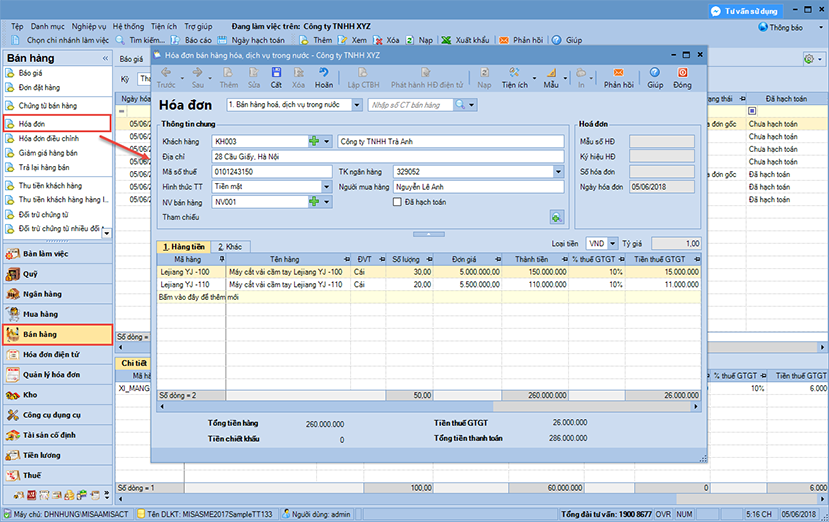Open Kho module in sidebar
Screen dimensions: 829x522
(x=58, y=395)
